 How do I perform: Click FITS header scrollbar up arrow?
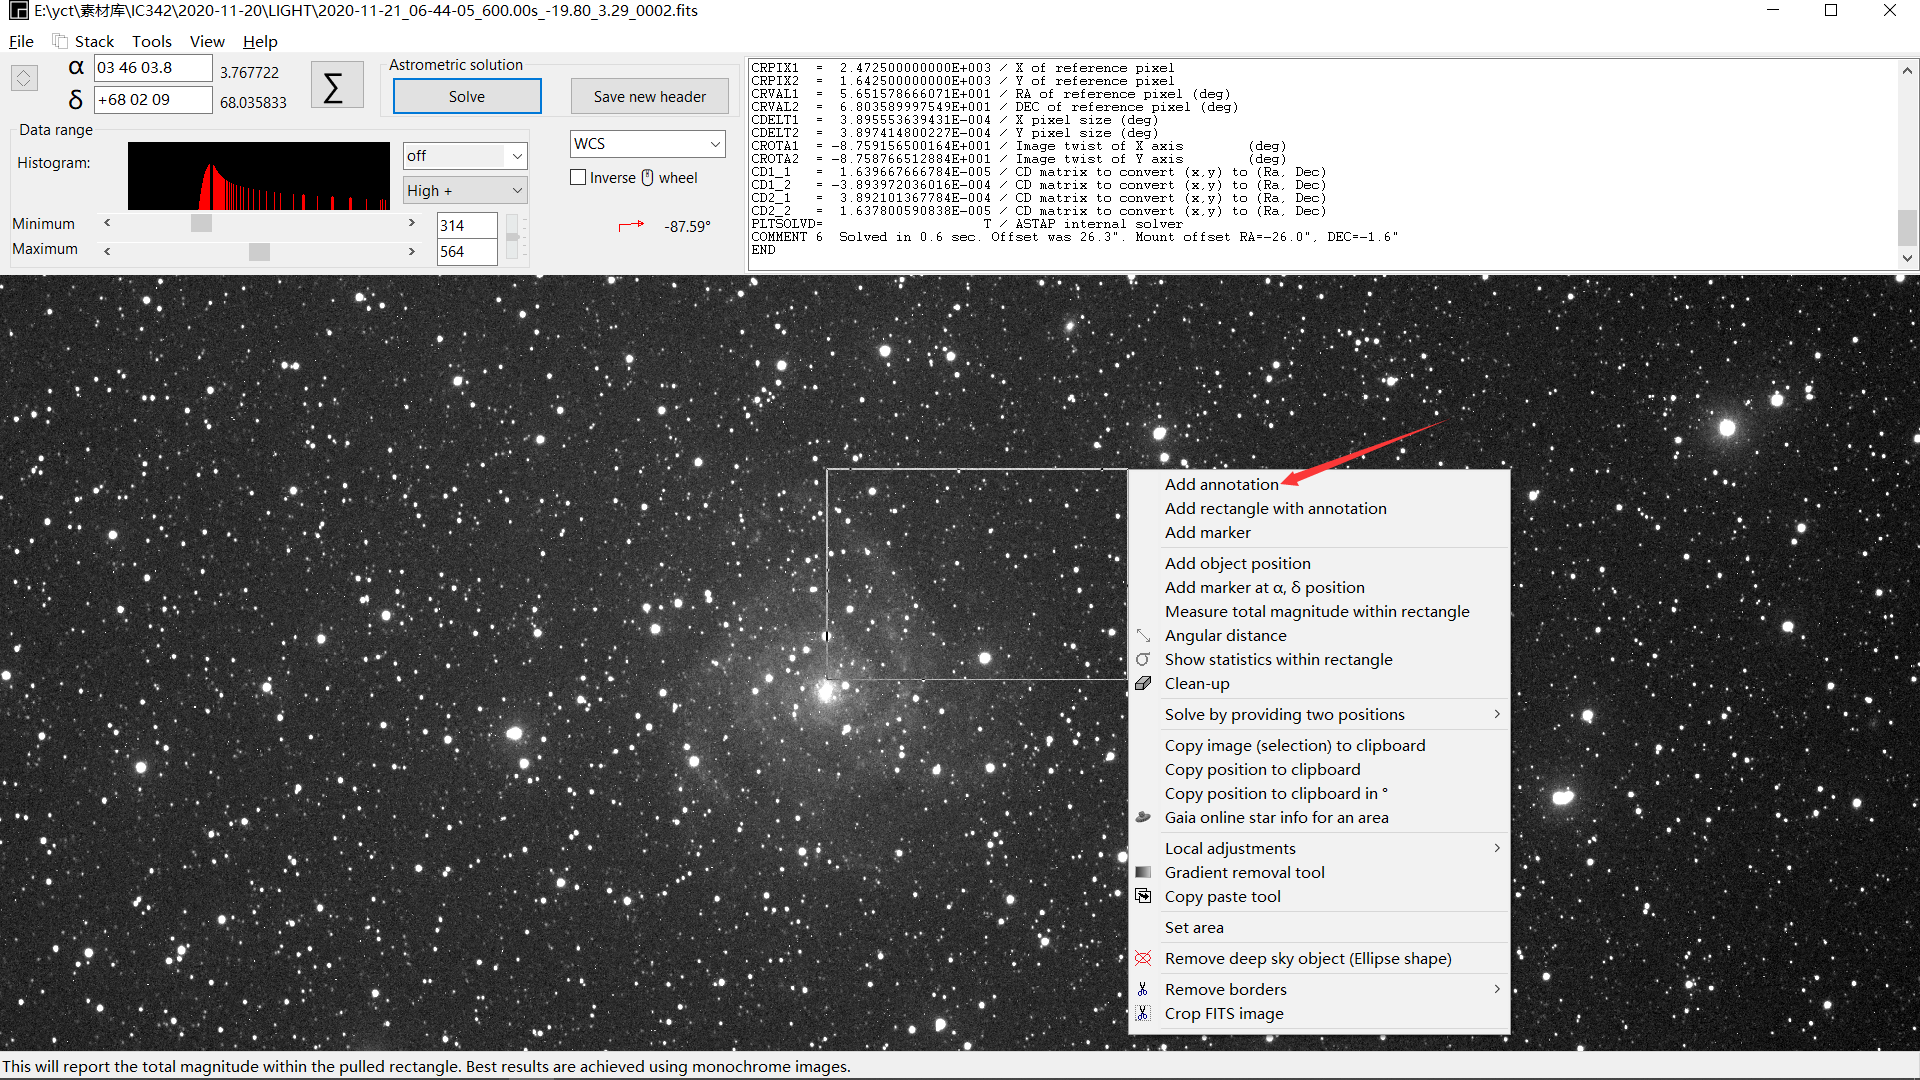[x=1907, y=70]
